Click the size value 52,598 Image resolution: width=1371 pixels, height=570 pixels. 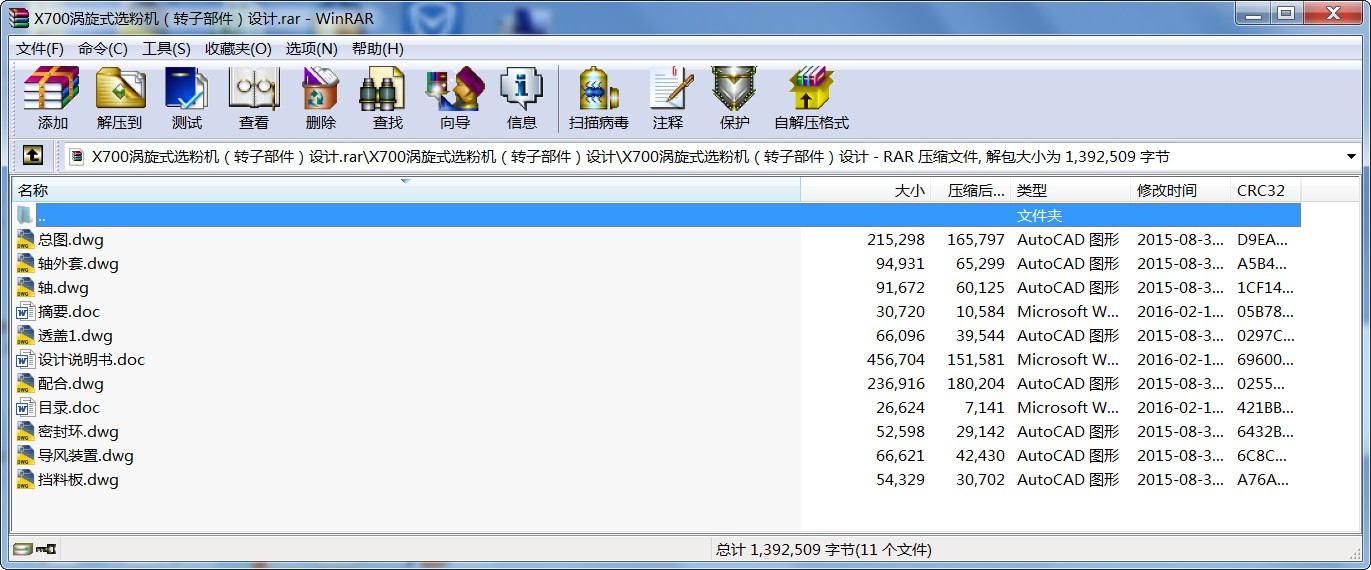tap(900, 432)
